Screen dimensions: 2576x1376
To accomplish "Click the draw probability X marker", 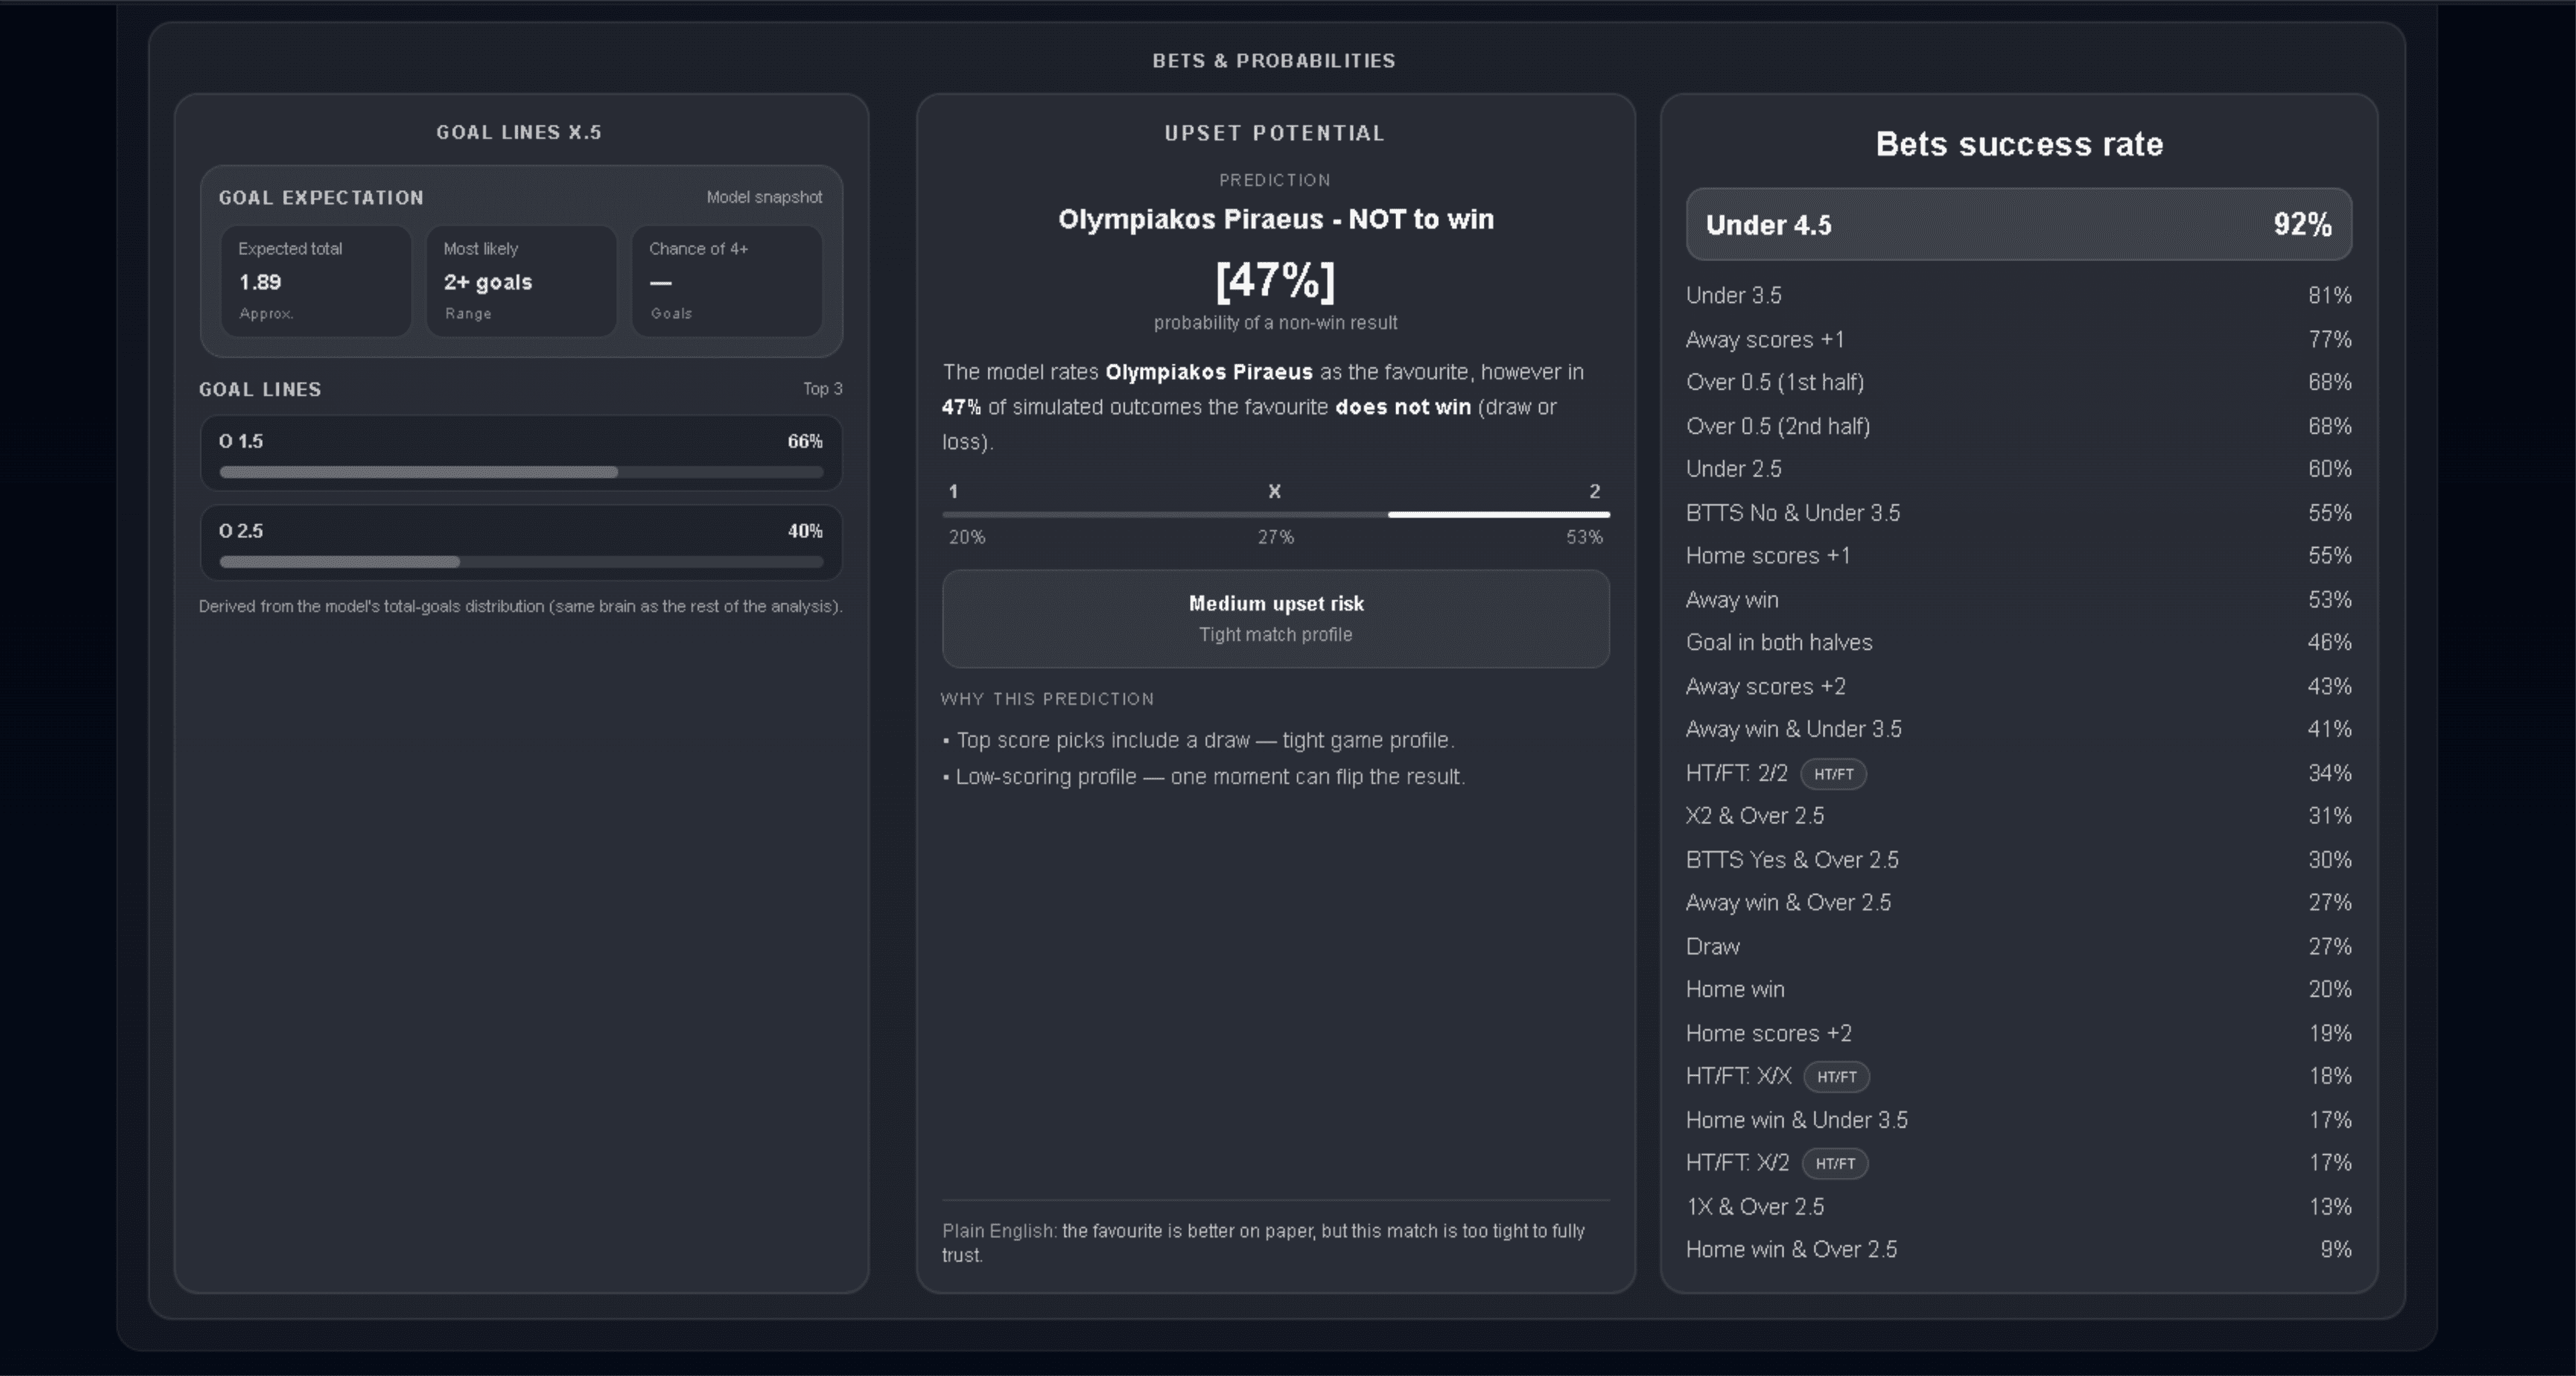I will pyautogui.click(x=1275, y=492).
